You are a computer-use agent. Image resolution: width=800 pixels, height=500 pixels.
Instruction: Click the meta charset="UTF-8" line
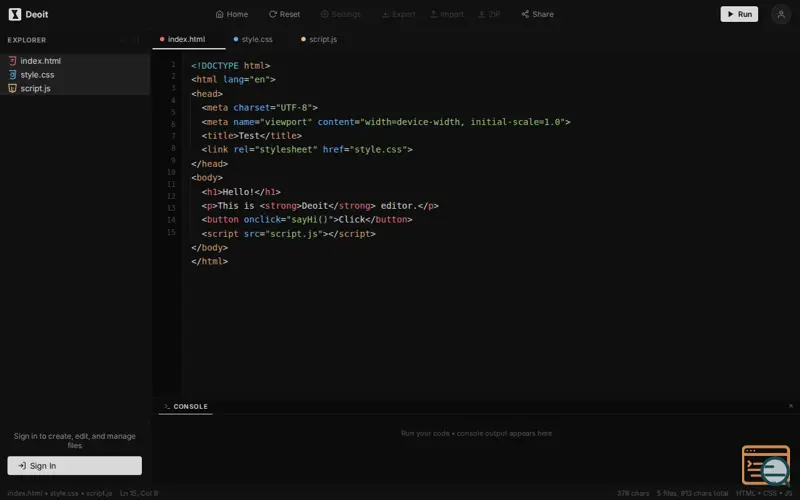[259, 108]
